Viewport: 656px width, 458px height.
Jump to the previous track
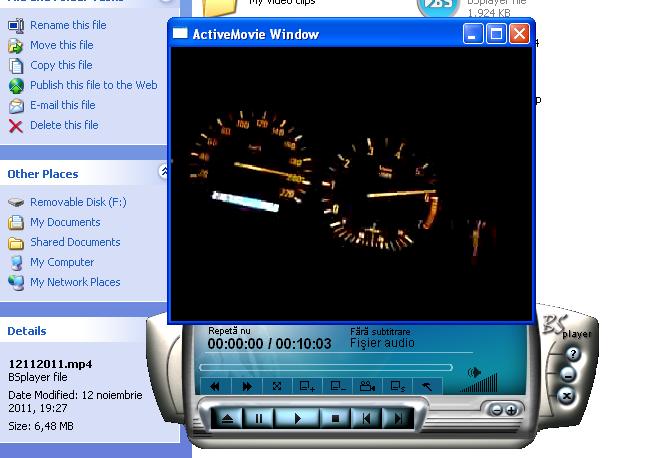pyautogui.click(x=366, y=418)
